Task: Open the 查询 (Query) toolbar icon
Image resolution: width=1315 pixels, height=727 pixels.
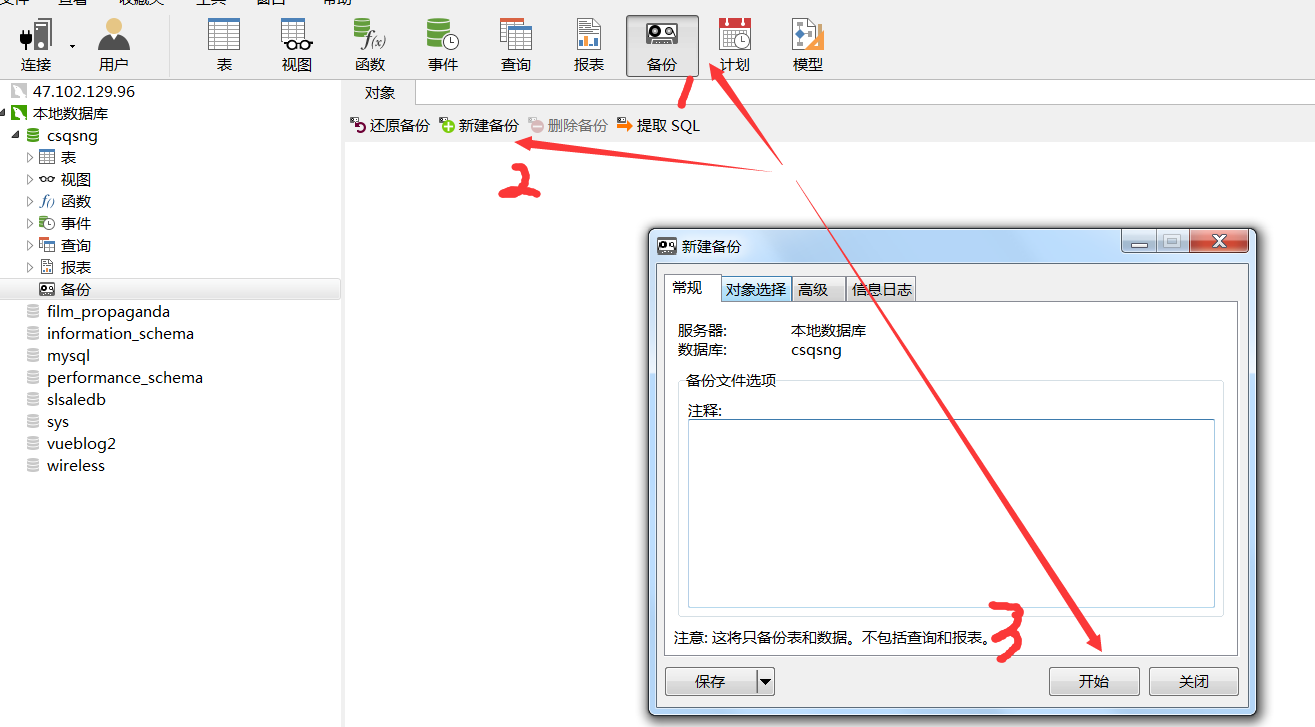Action: [x=516, y=46]
